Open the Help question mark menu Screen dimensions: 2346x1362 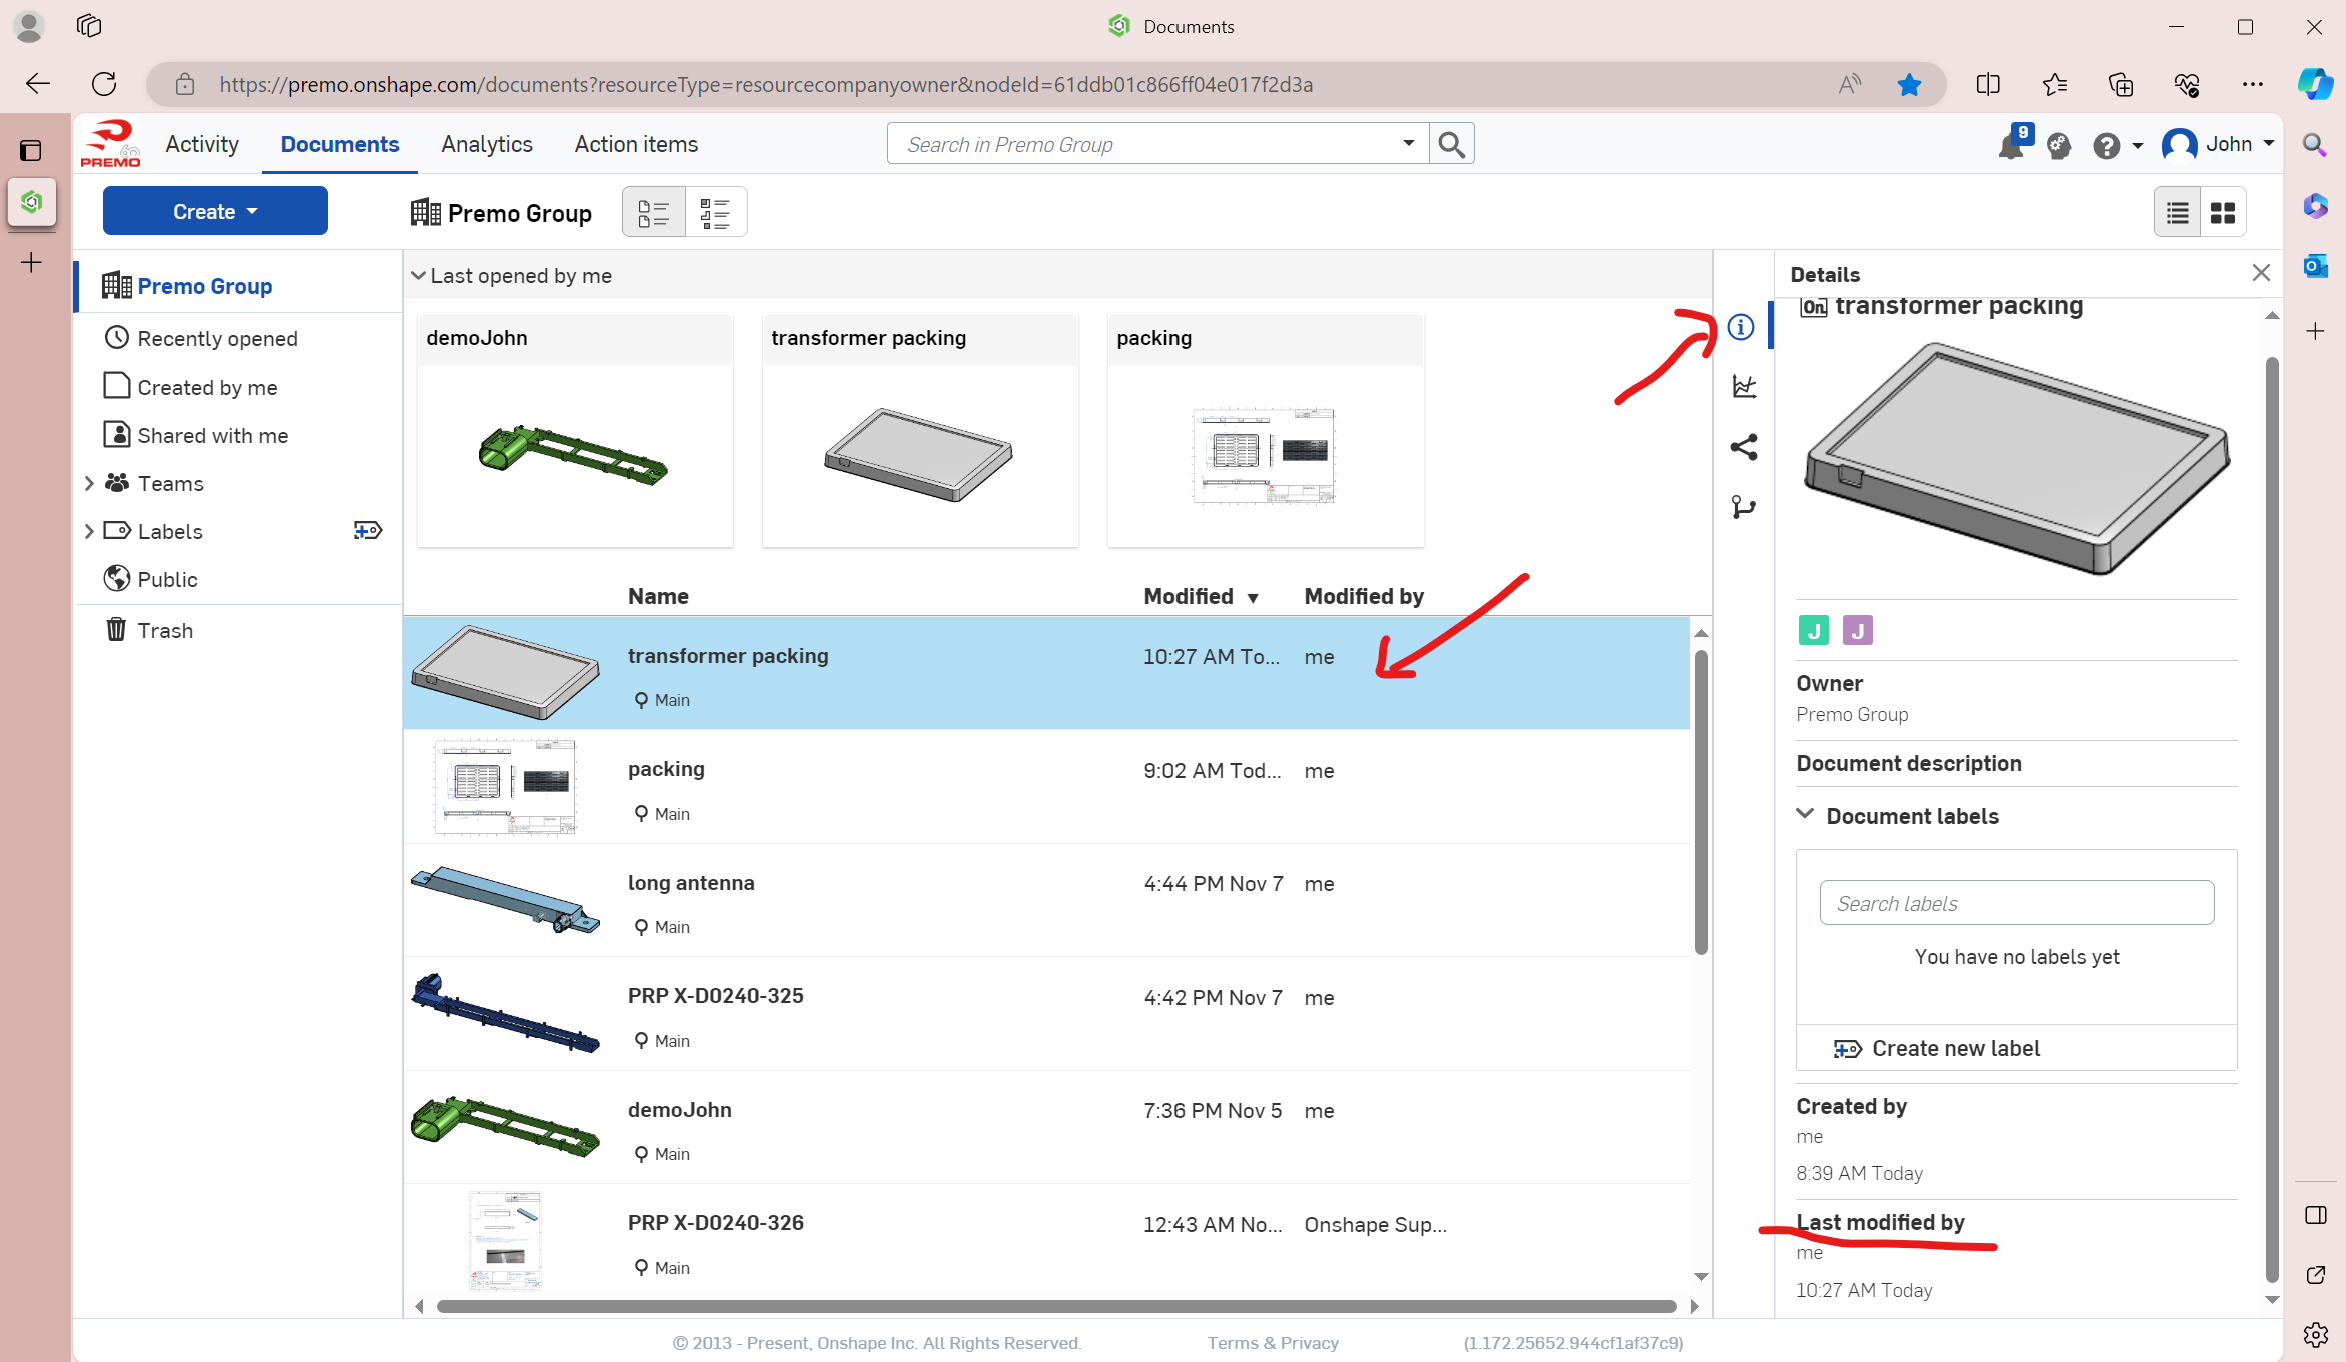[2106, 146]
